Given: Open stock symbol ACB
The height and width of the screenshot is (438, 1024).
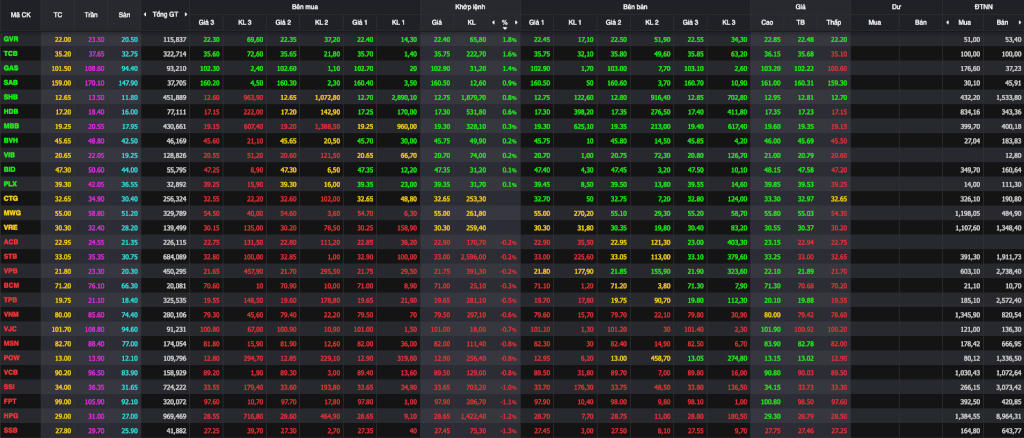Looking at the screenshot, I should click(10, 241).
